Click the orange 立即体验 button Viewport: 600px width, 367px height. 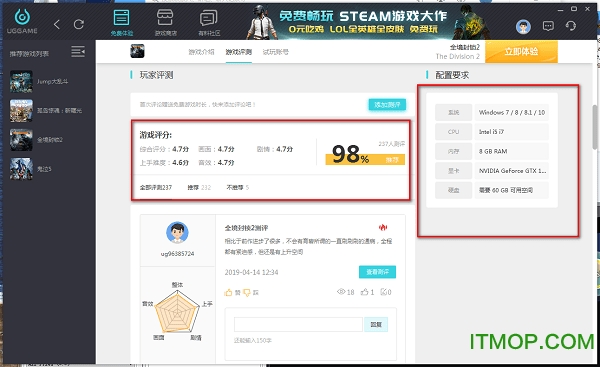[x=521, y=52]
